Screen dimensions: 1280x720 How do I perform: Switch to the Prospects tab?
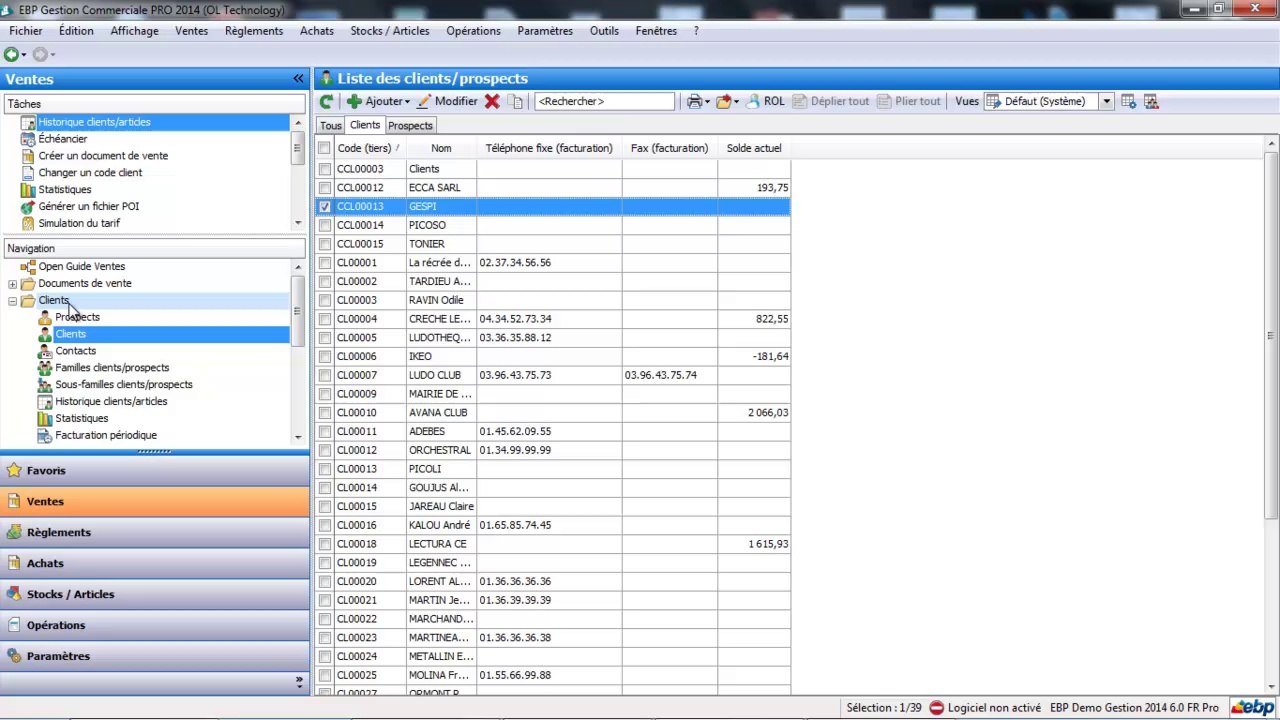[410, 126]
